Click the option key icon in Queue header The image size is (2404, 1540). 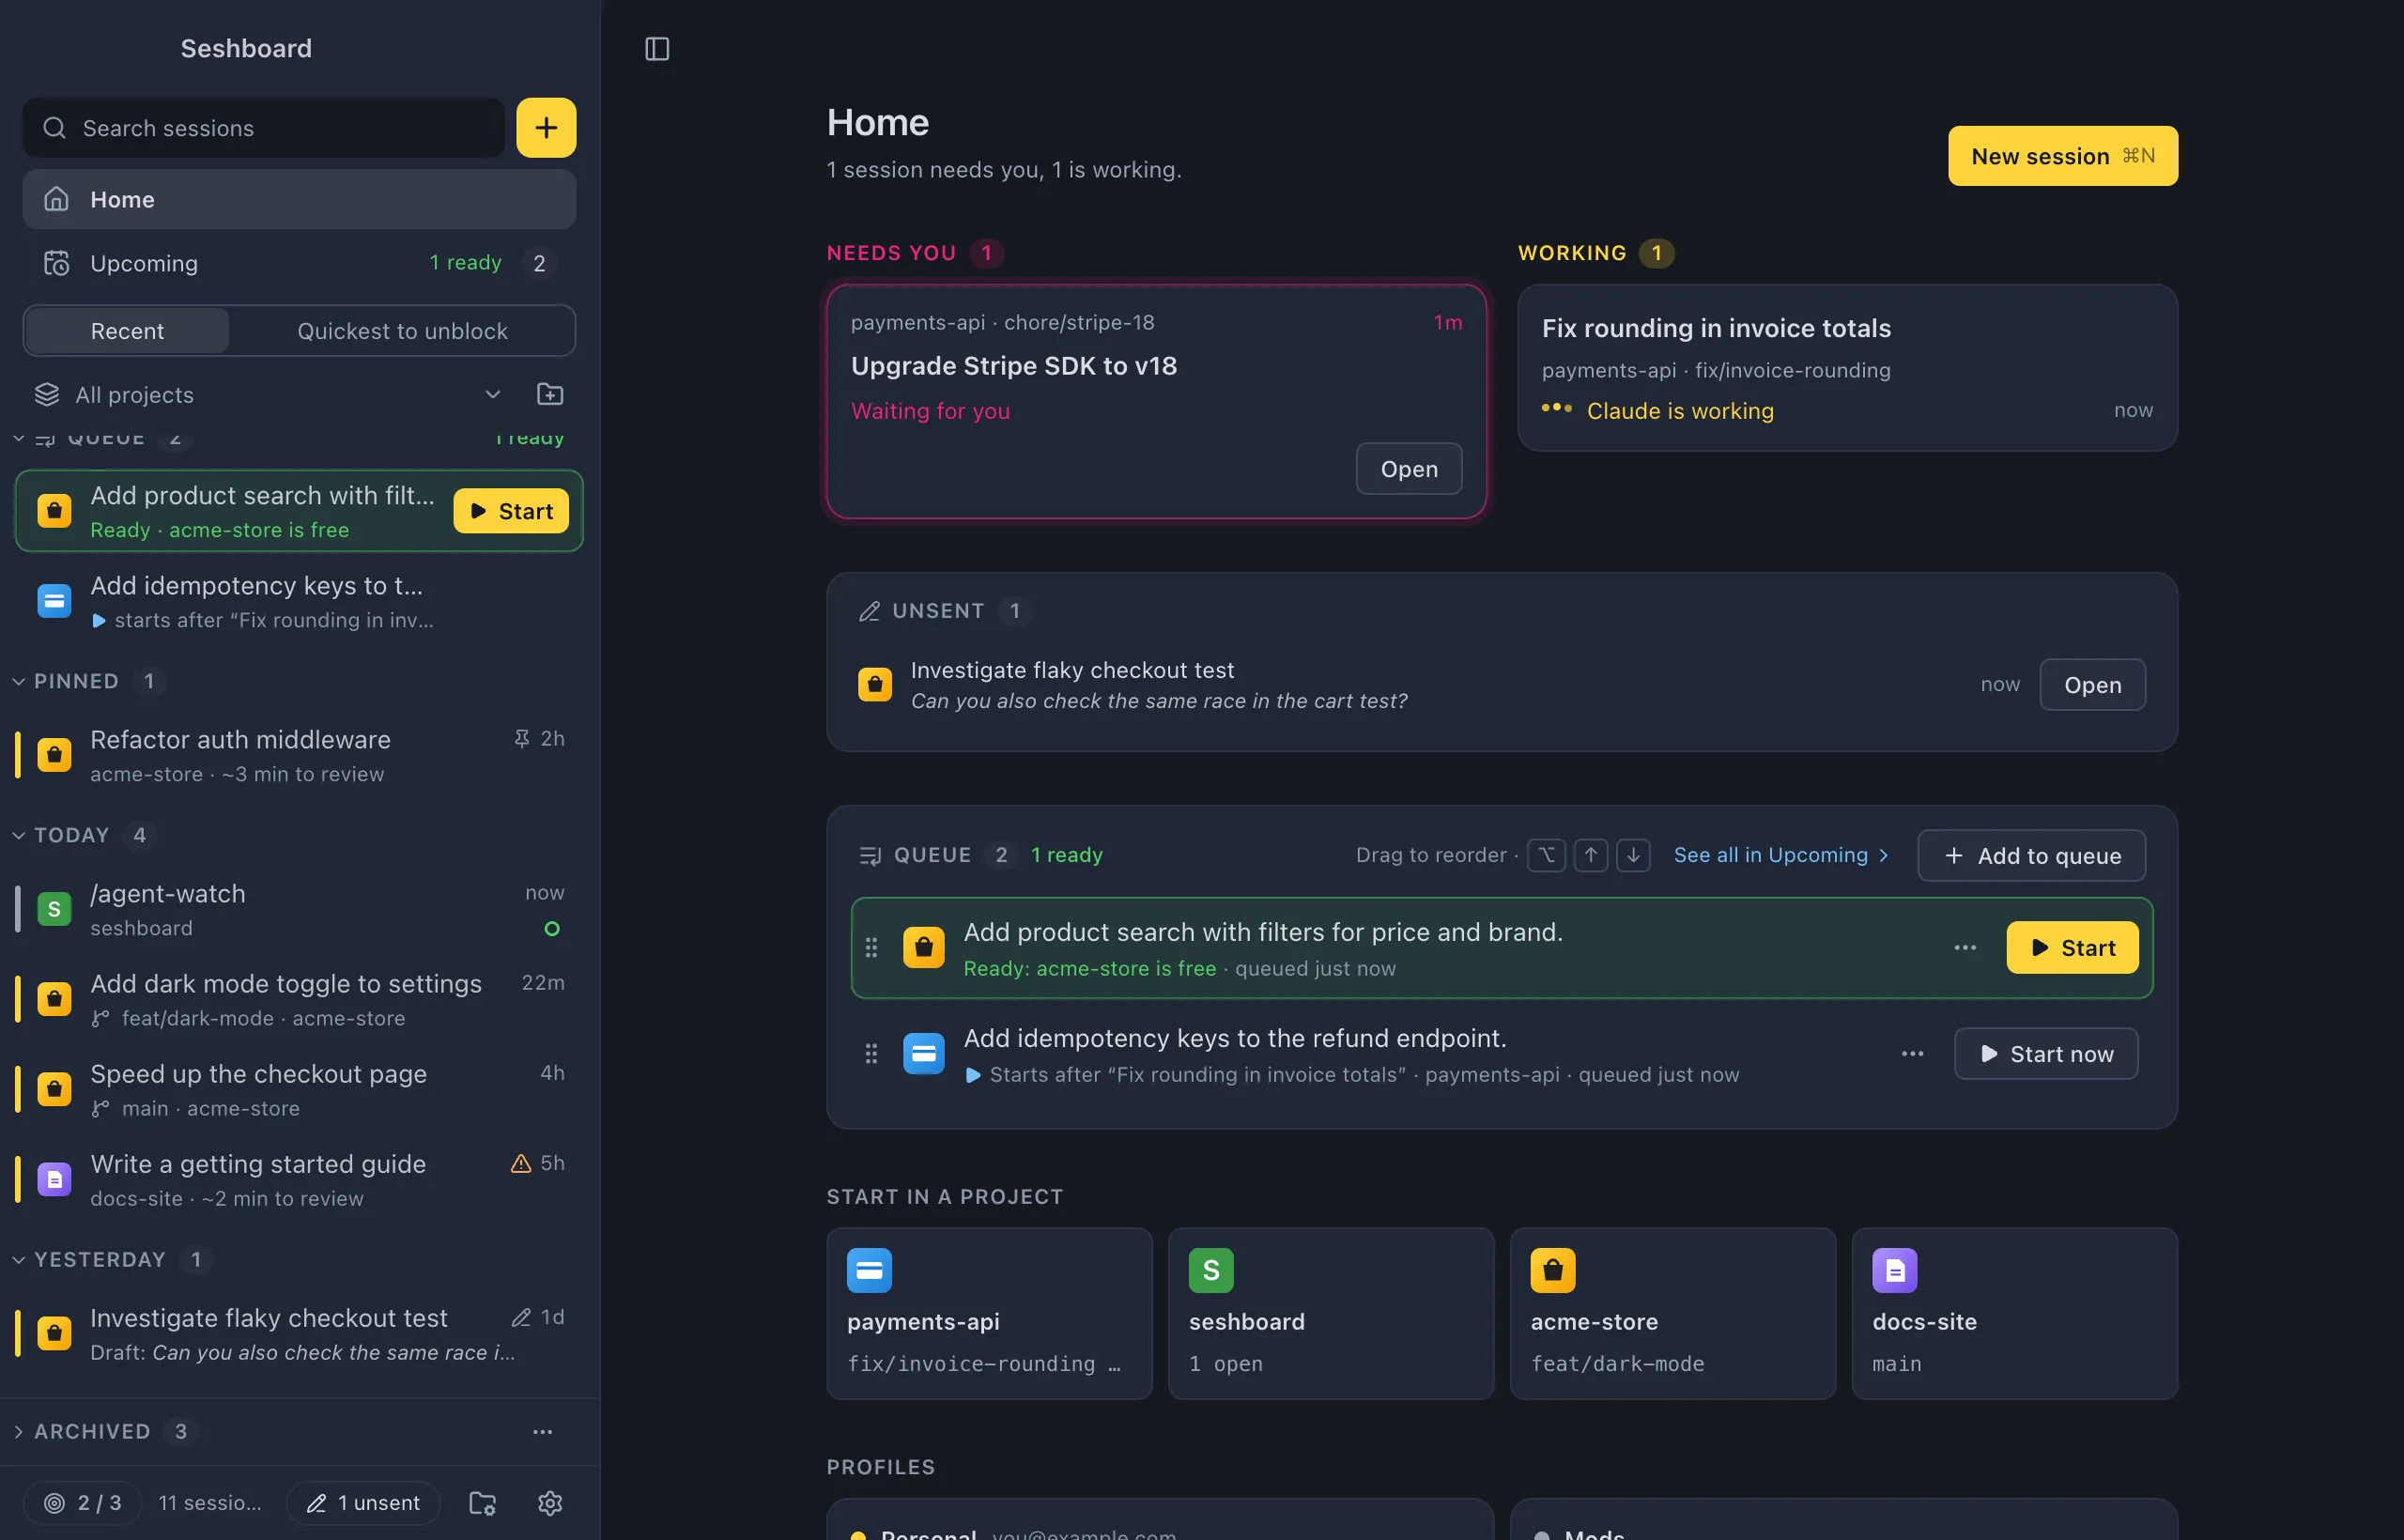pos(1546,855)
